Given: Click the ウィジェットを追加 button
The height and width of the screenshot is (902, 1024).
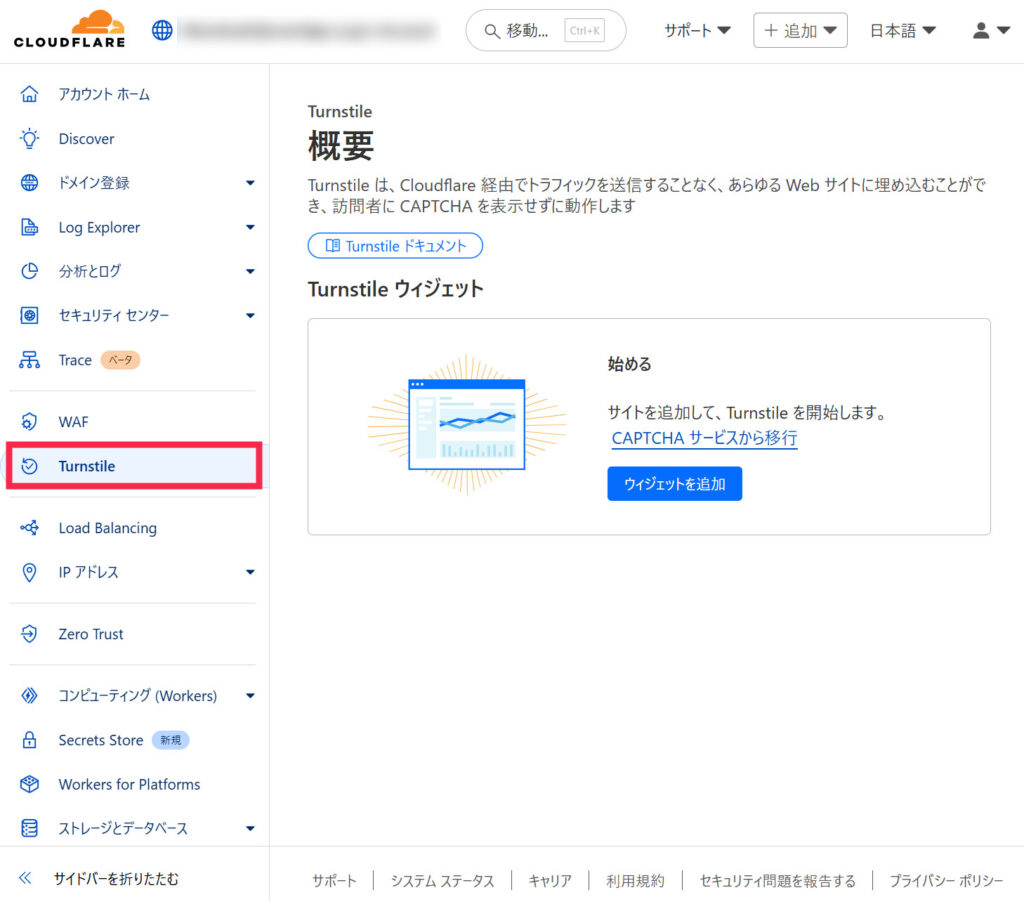Looking at the screenshot, I should click(674, 484).
